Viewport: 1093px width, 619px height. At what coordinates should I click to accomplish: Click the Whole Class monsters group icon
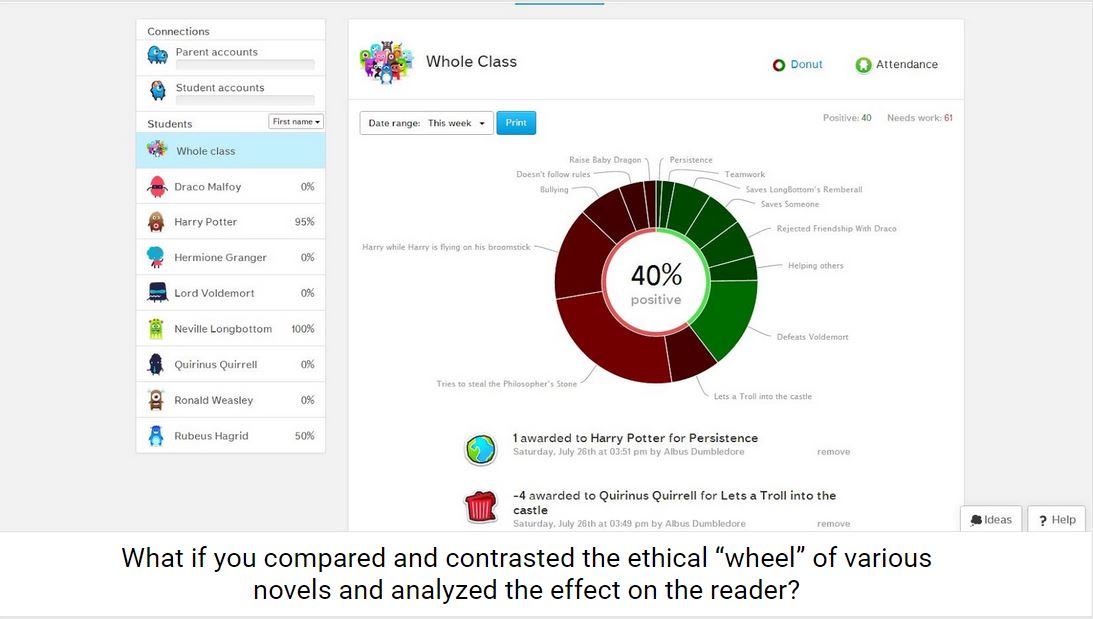point(386,62)
